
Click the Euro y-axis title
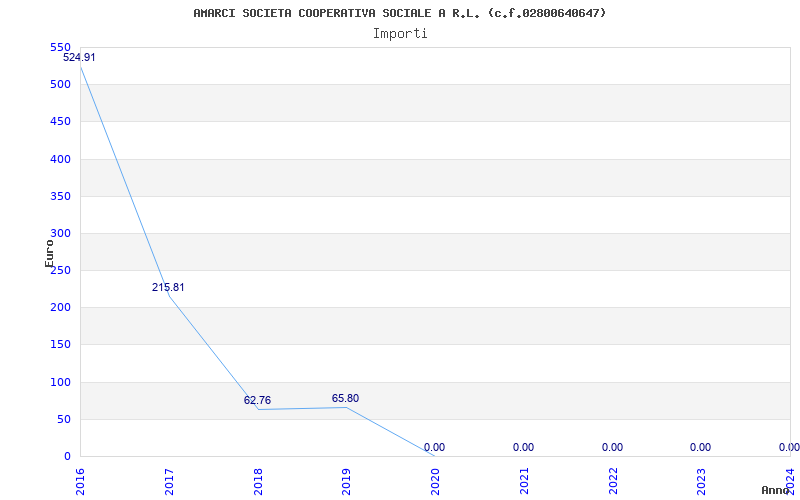pos(49,254)
